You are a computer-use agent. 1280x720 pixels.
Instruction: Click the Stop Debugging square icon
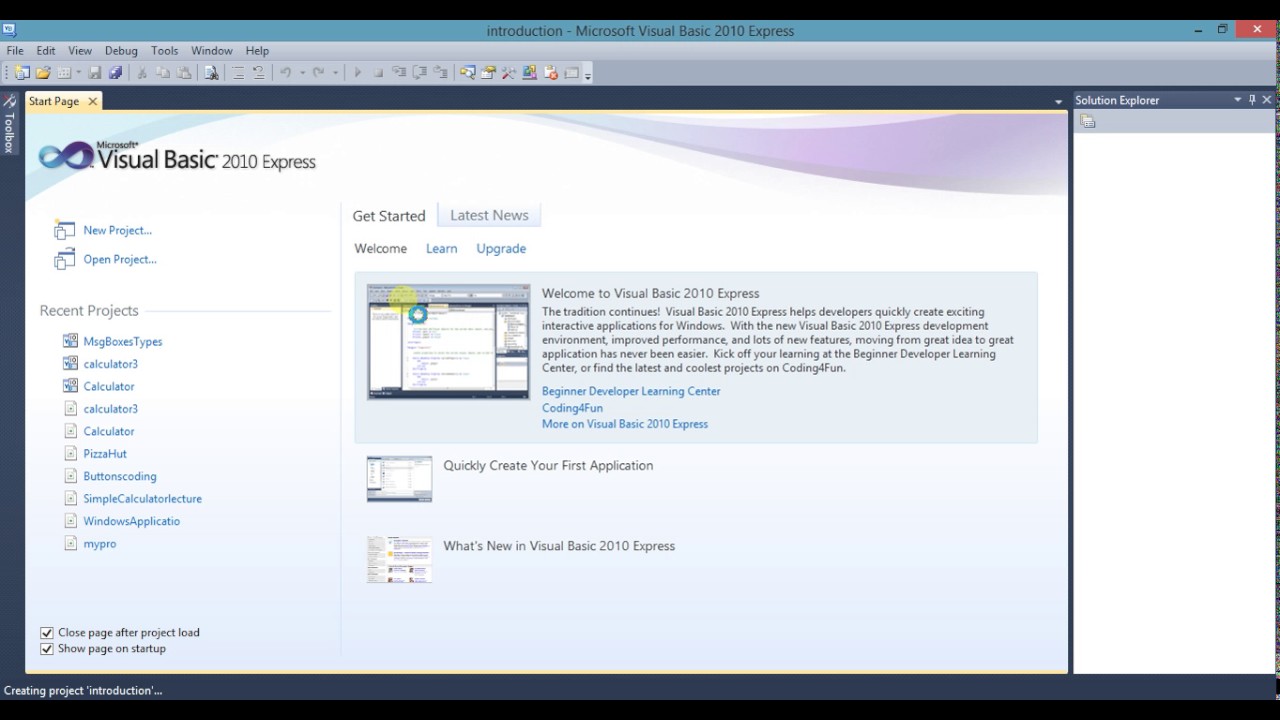(378, 72)
